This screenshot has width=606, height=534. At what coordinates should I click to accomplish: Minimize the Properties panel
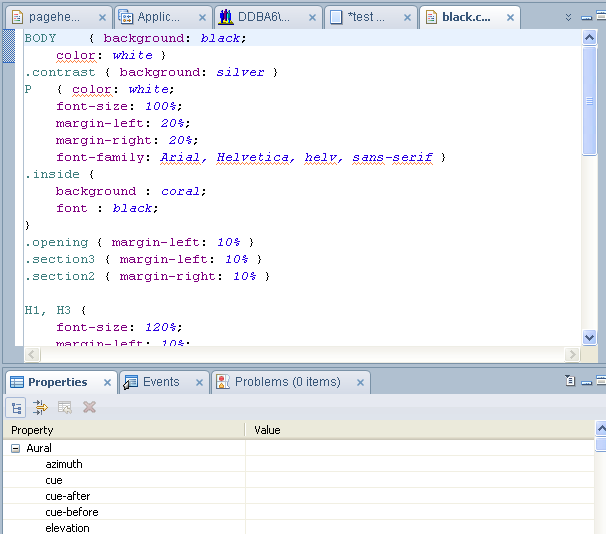[x=585, y=381]
